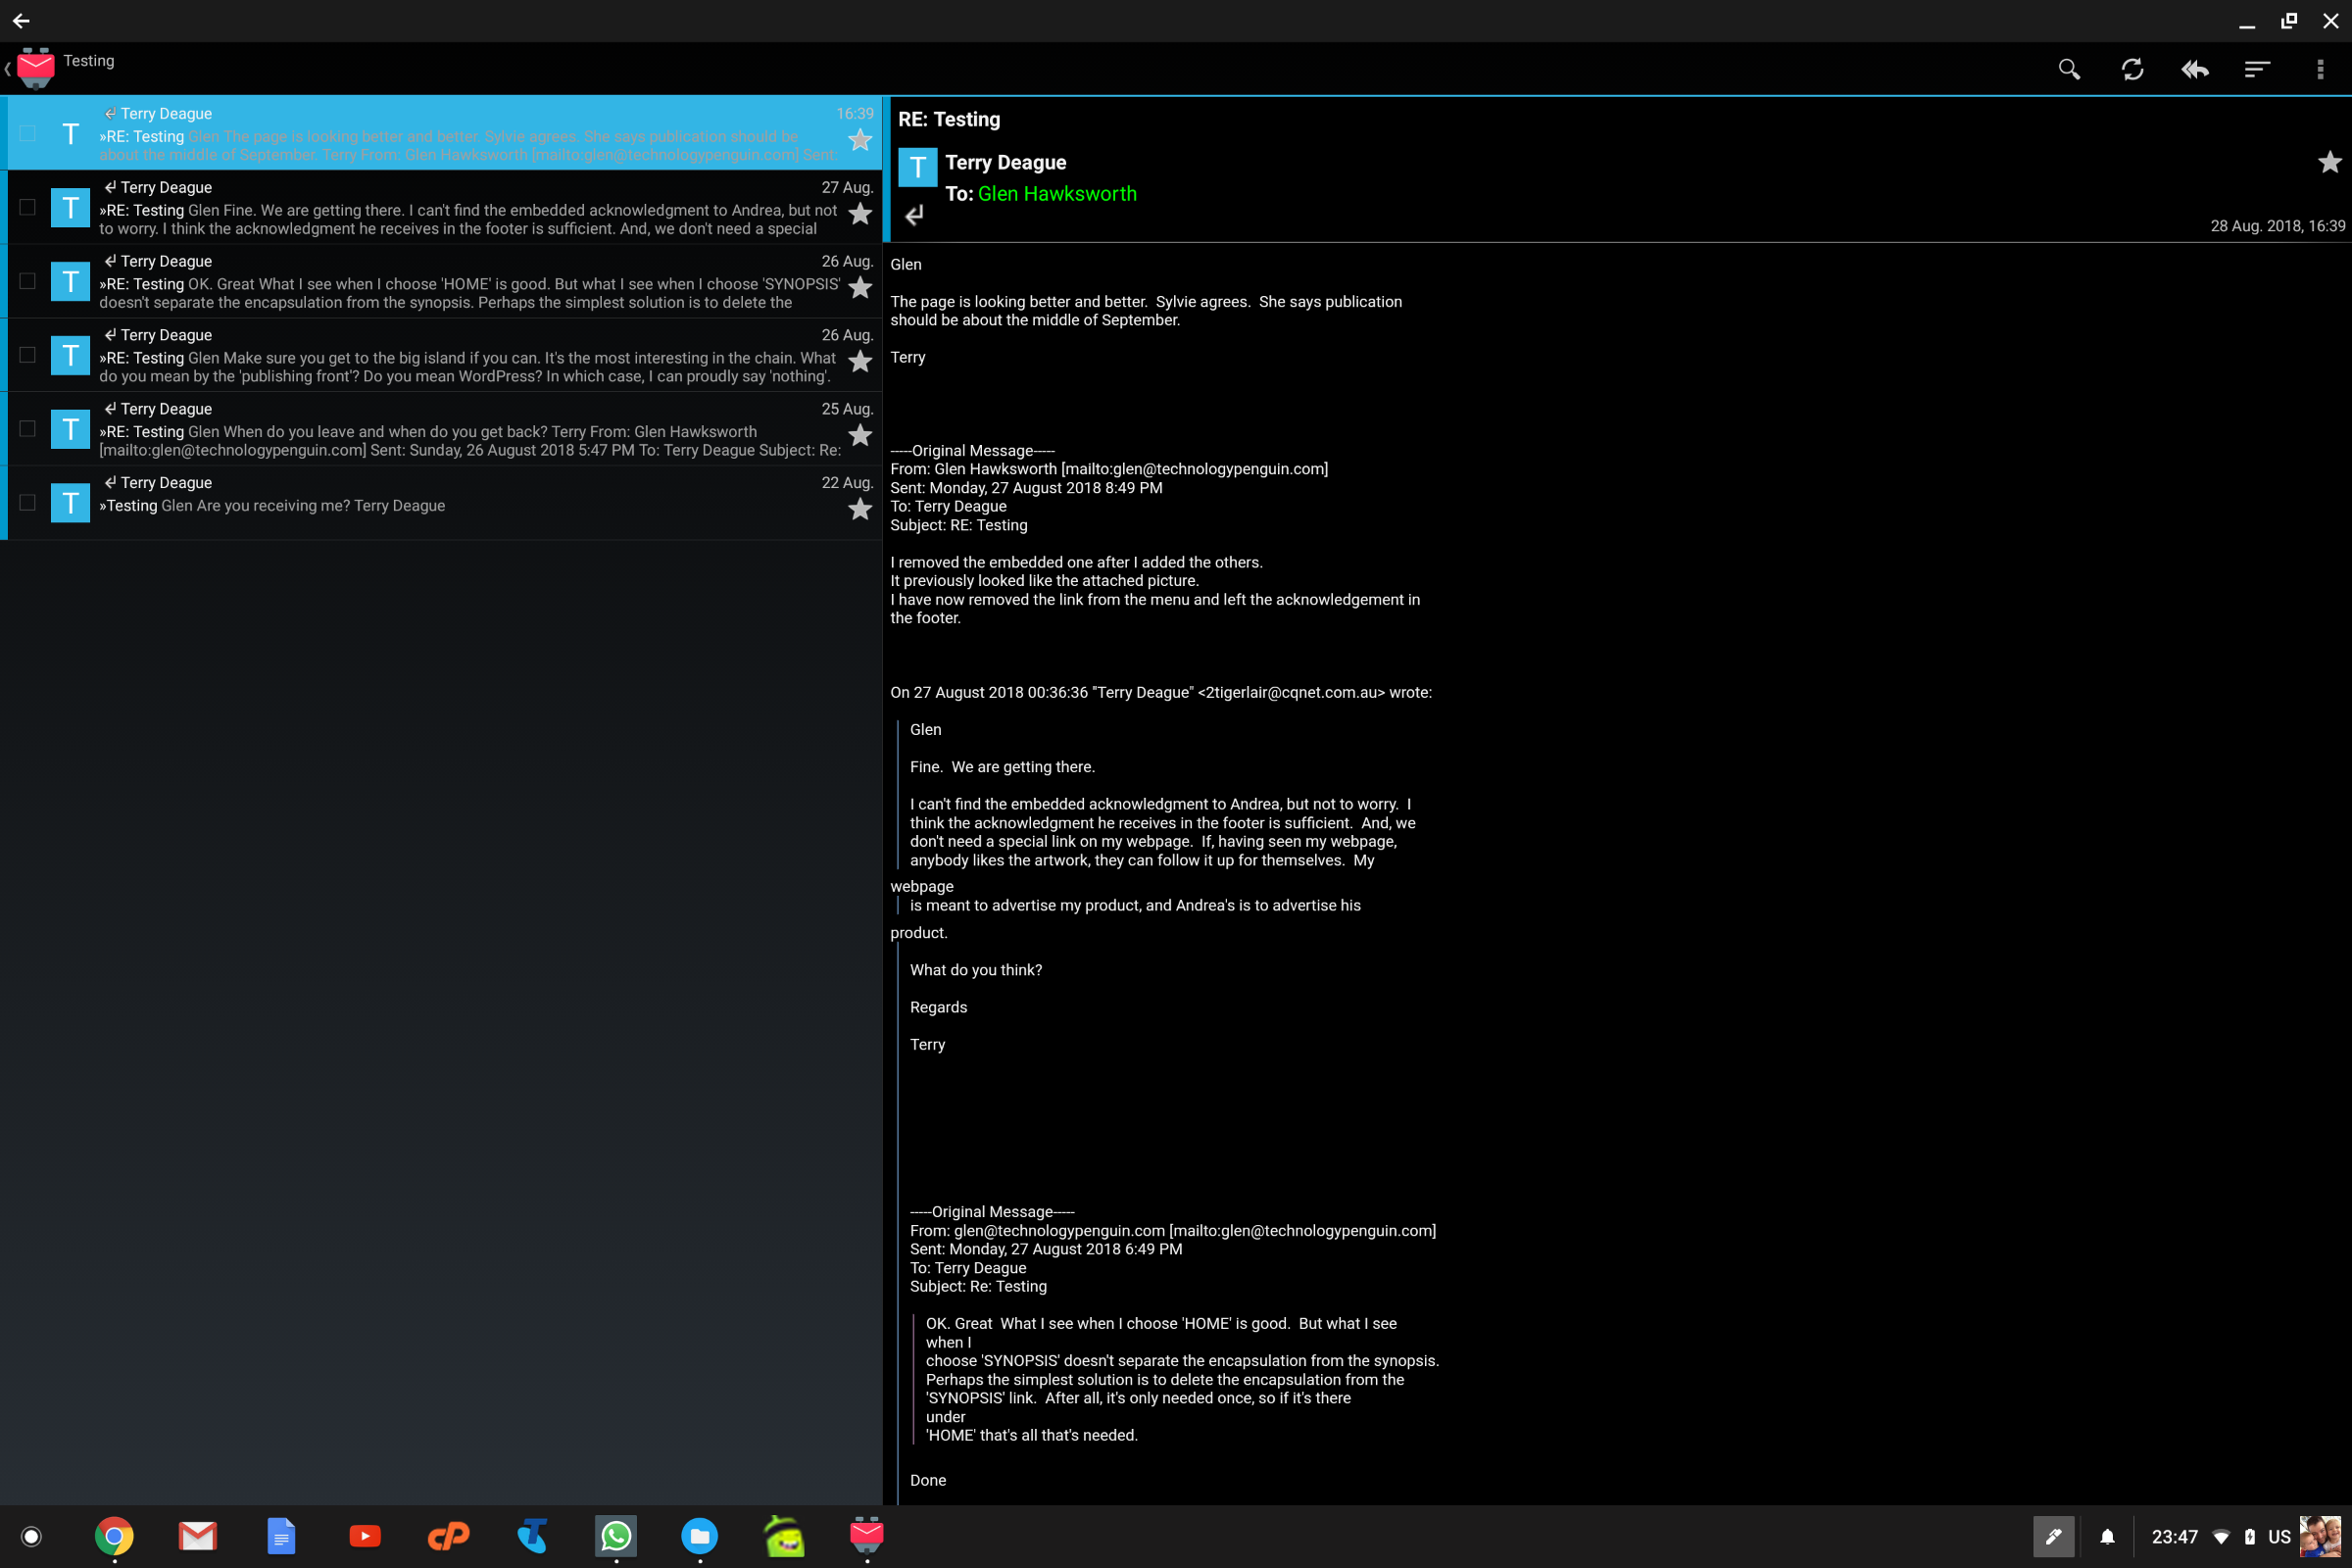Star the 27 Aug. Terry Deague message
Viewport: 2352px width, 1568px height.
860,214
